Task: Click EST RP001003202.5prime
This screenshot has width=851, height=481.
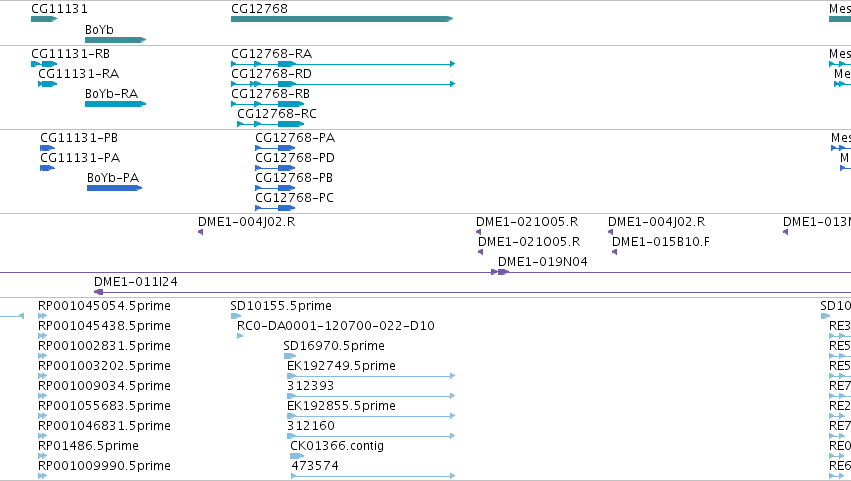Action: point(43,377)
